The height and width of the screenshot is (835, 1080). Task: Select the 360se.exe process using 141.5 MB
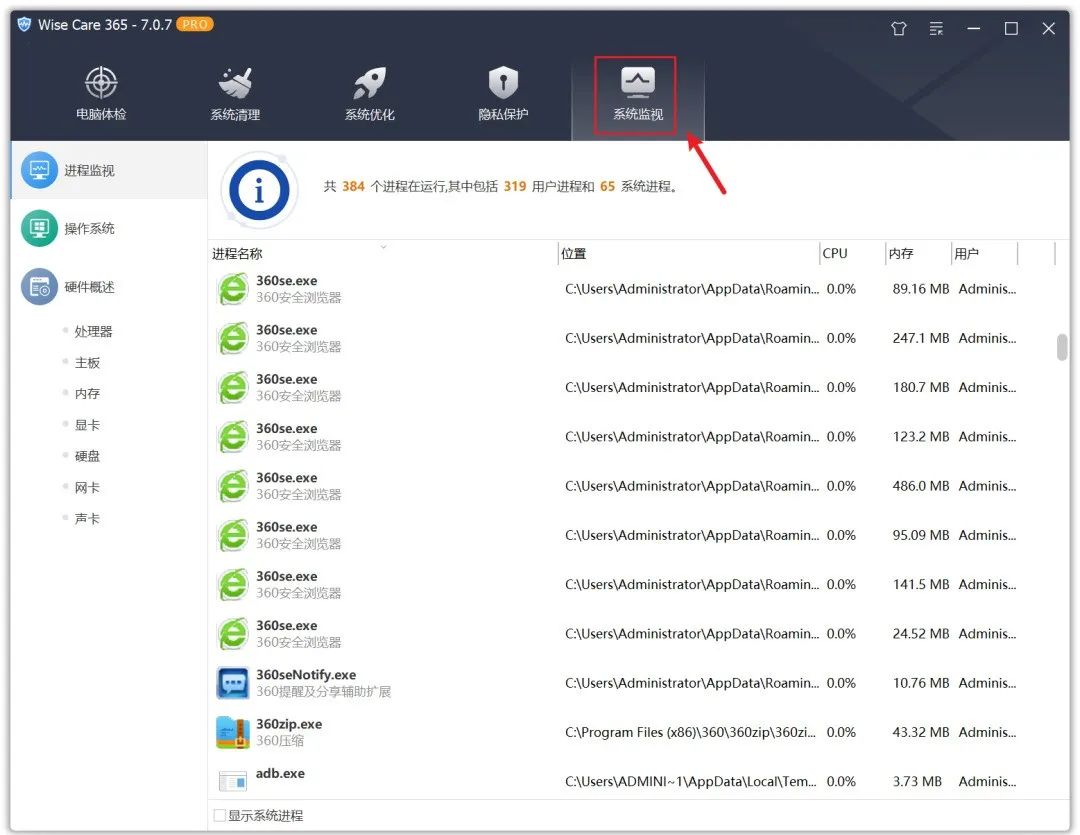coord(631,584)
